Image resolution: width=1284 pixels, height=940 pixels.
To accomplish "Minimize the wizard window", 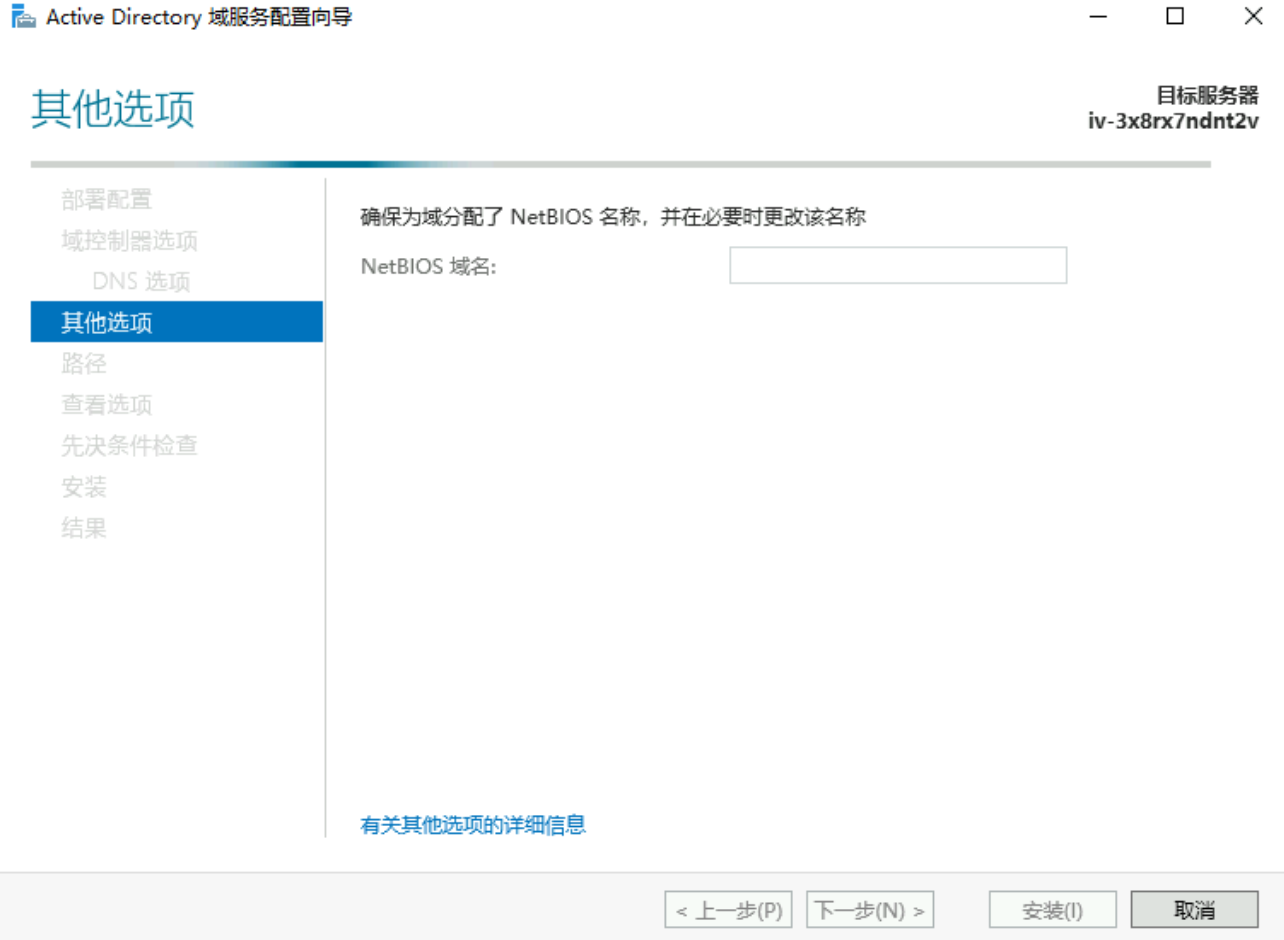I will click(1097, 17).
